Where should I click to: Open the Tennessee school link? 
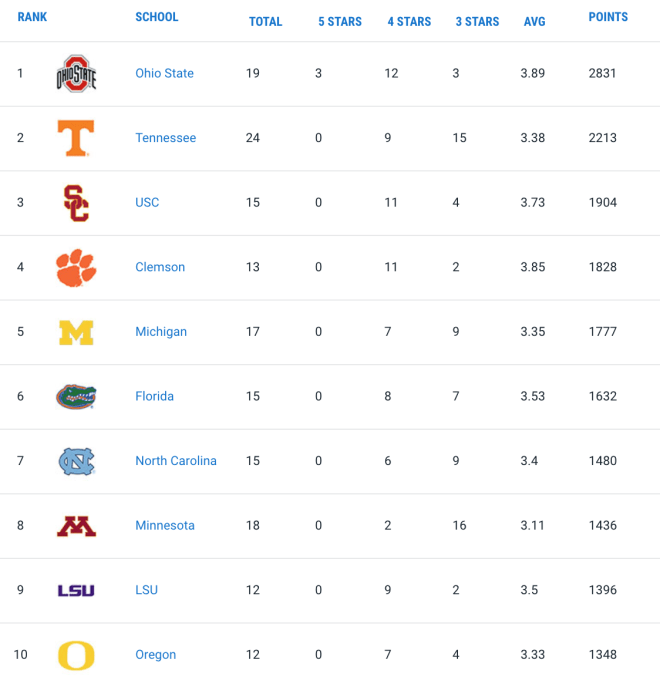tap(166, 138)
